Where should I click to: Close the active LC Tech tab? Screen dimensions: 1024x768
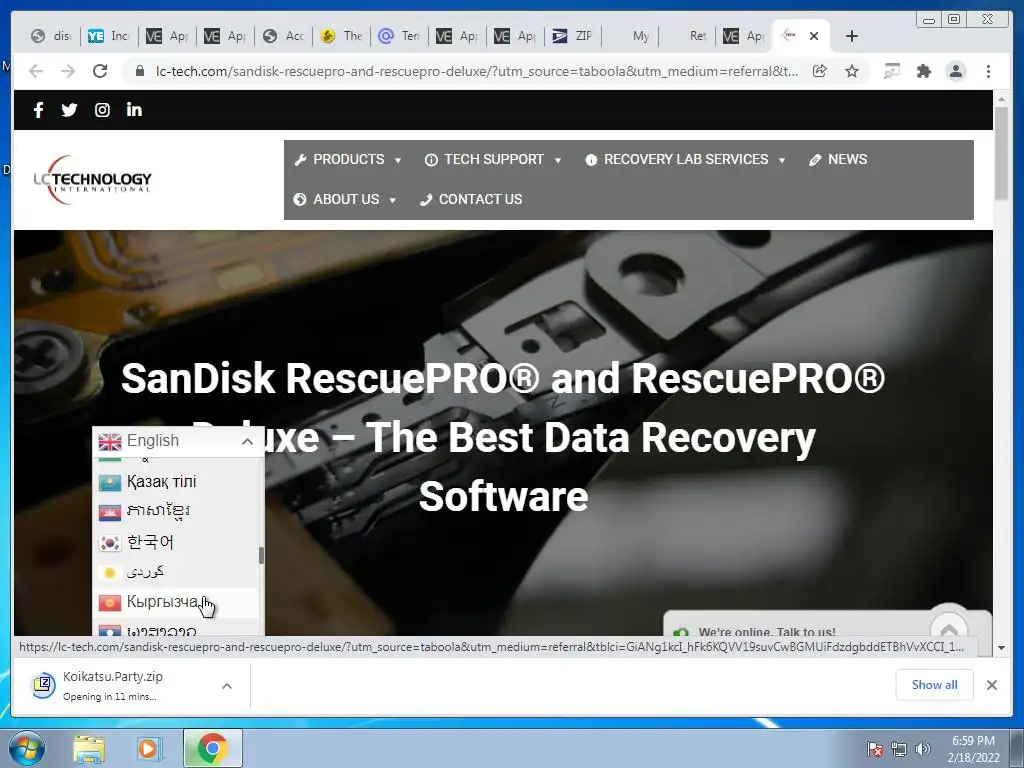point(814,36)
